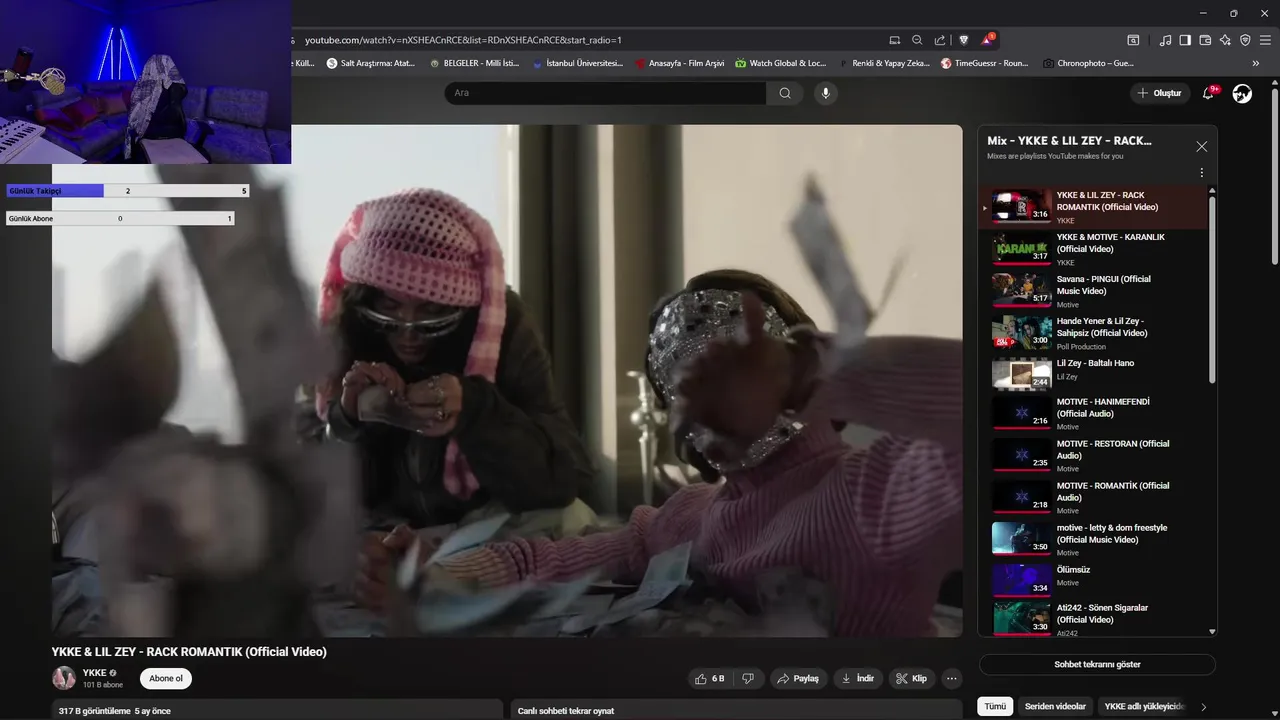This screenshot has width=1280, height=720.
Task: Click the Oluştur create button
Action: coord(1160,93)
